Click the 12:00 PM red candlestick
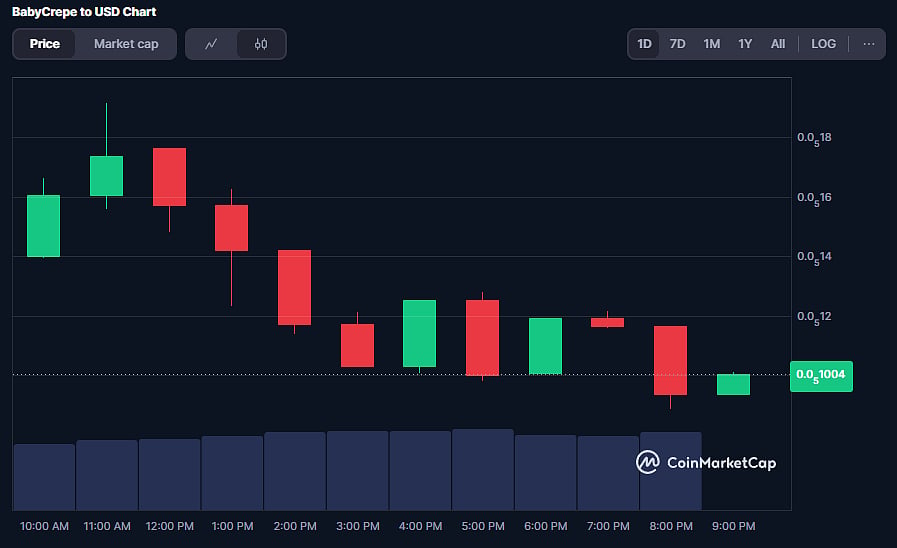This screenshot has width=897, height=548. (169, 177)
